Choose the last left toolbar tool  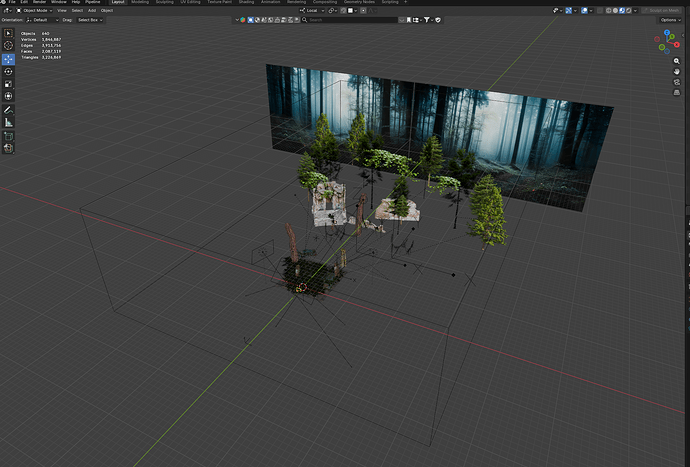click(8, 148)
